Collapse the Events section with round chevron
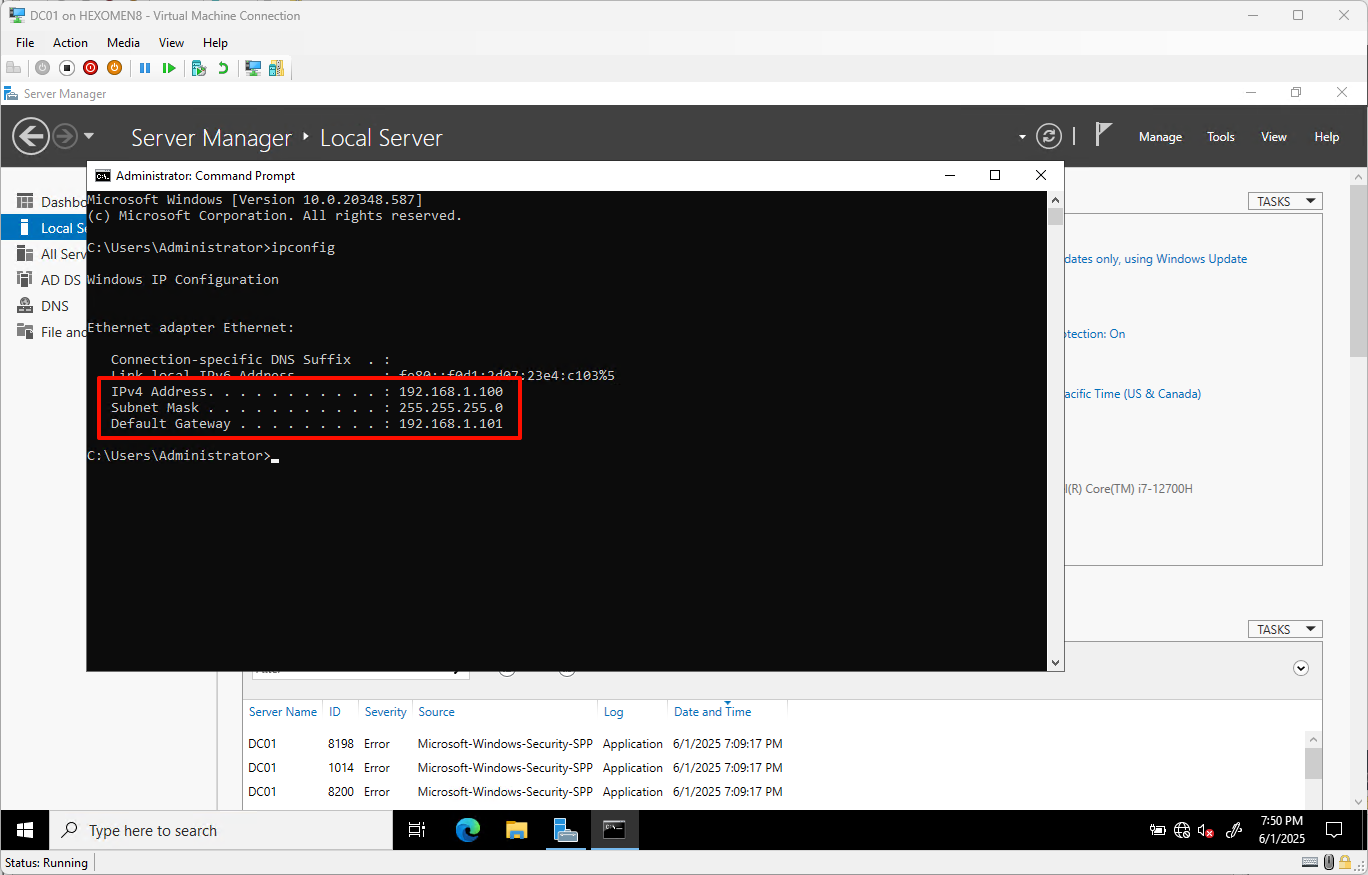This screenshot has width=1368, height=875. point(1301,668)
